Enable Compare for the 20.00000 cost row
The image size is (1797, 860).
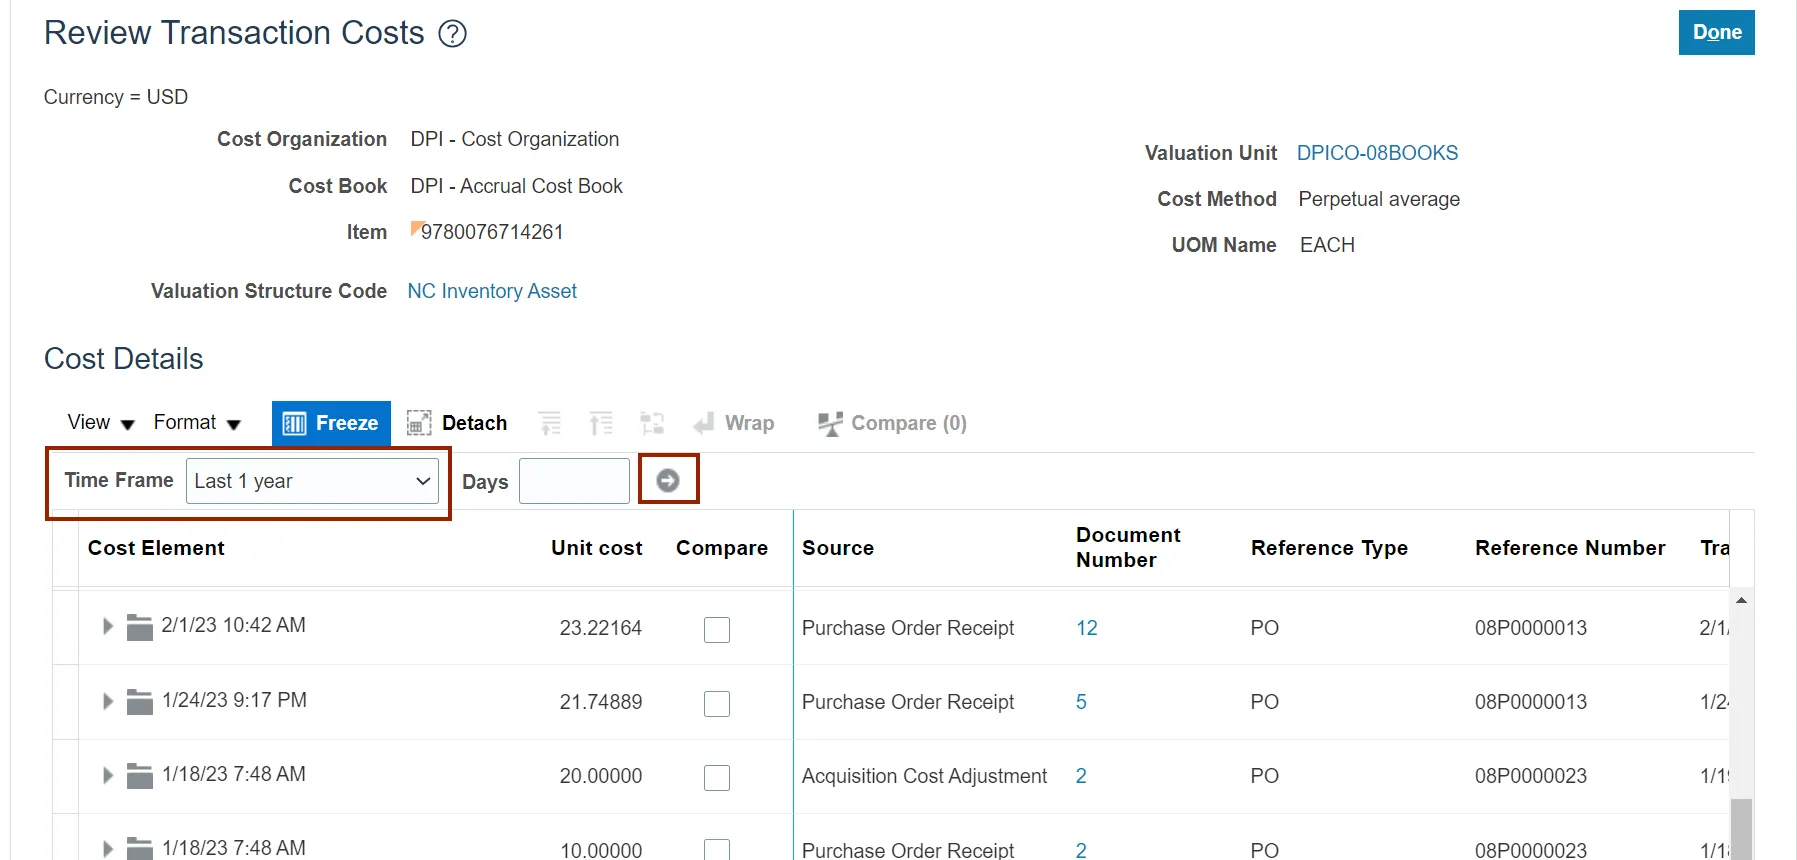pos(717,777)
